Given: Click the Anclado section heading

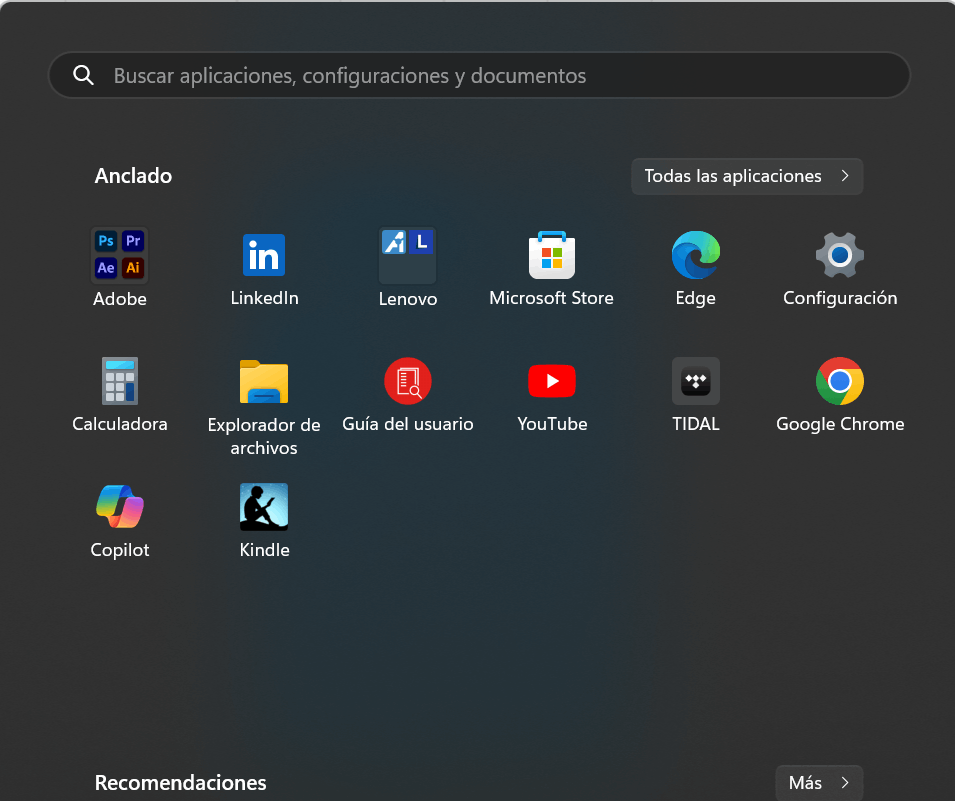Looking at the screenshot, I should point(133,175).
